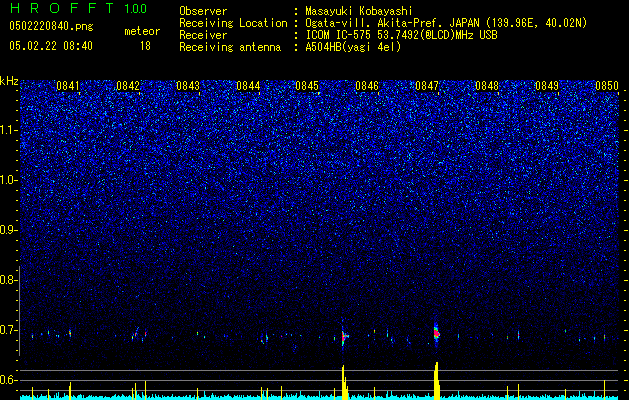Click time marker 0849

pyautogui.click(x=547, y=86)
